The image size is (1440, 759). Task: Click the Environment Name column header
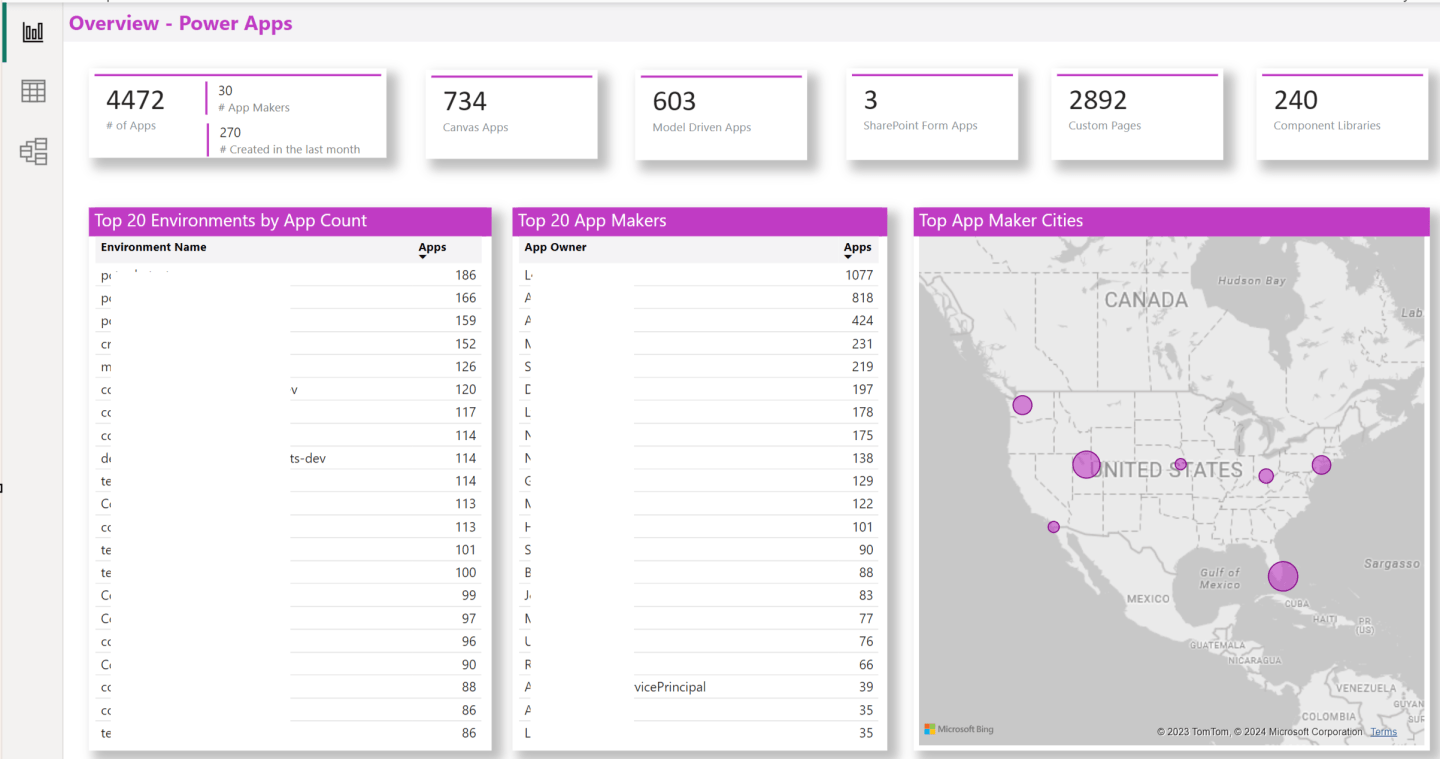click(x=153, y=247)
